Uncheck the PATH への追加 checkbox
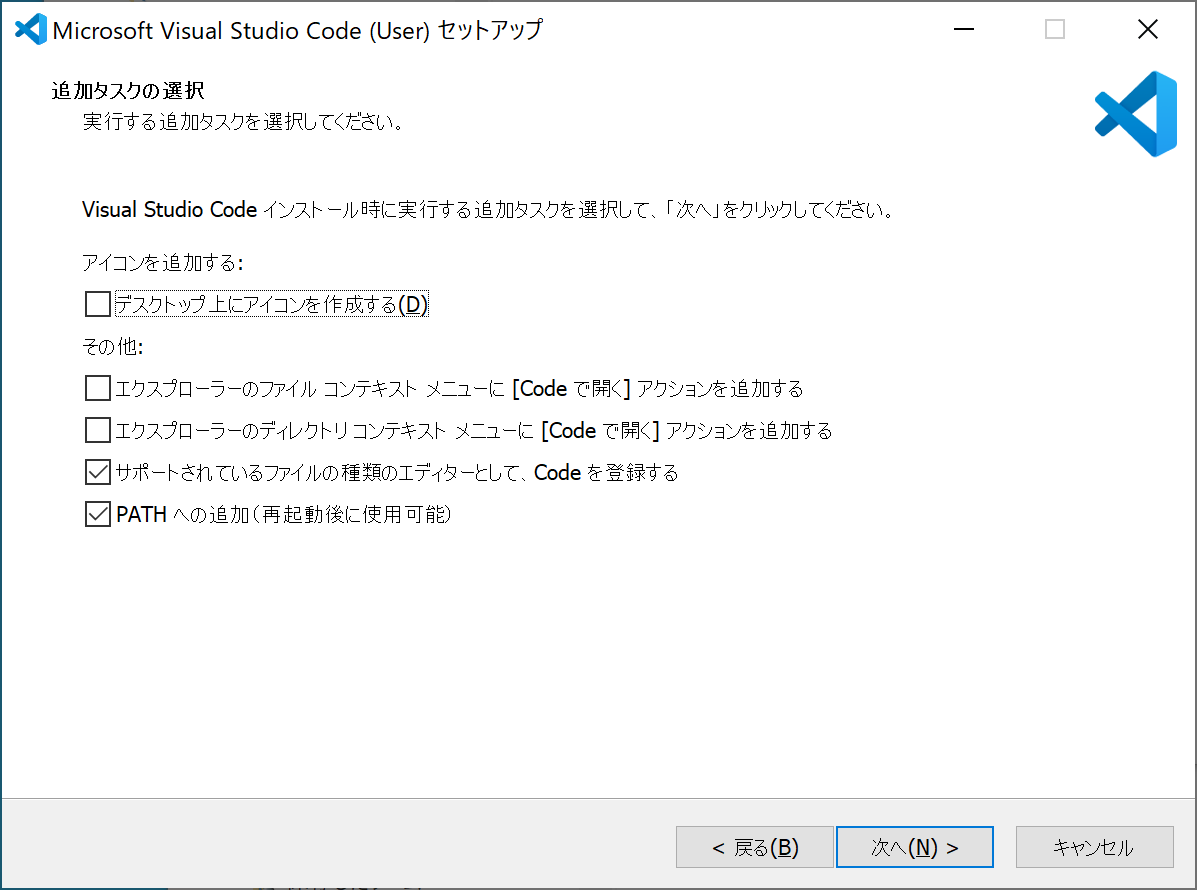Image resolution: width=1197 pixels, height=890 pixels. 98,514
